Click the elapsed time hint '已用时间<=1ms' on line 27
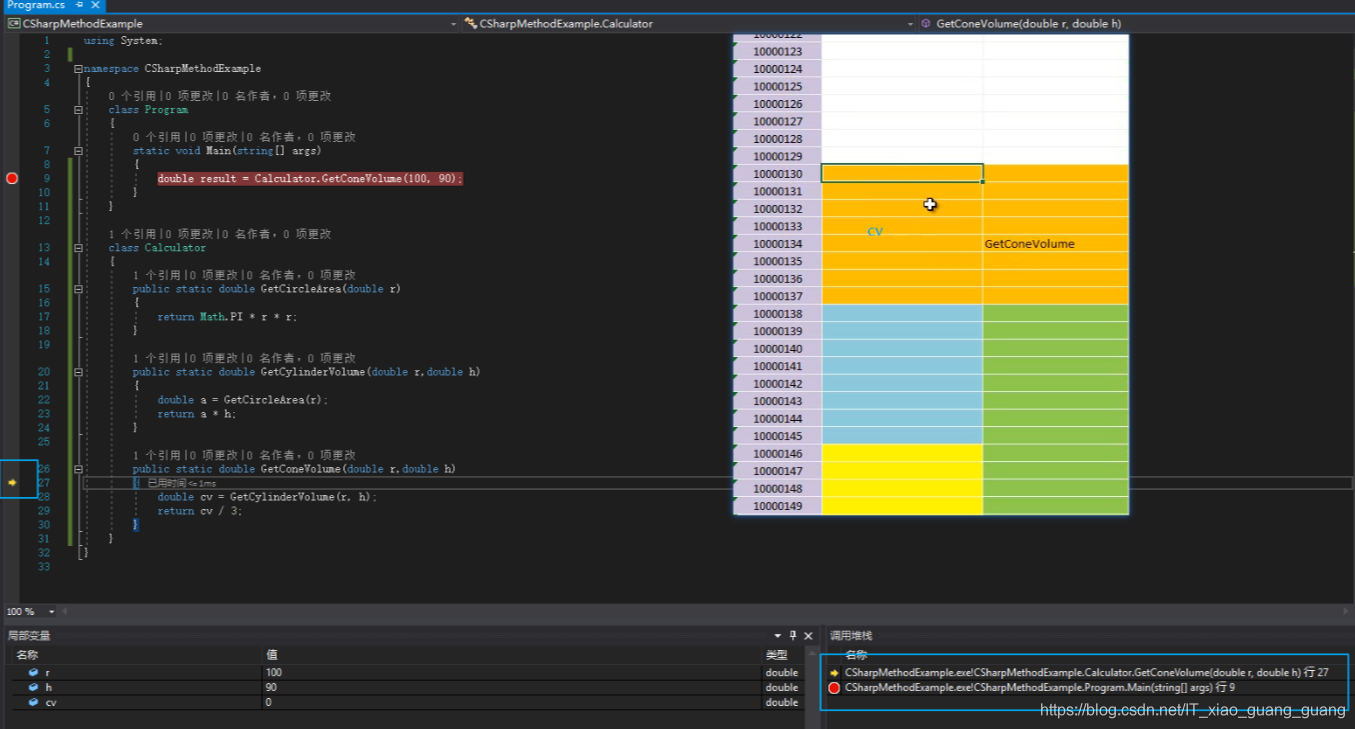Viewport: 1355px width, 729px height. click(x=182, y=483)
